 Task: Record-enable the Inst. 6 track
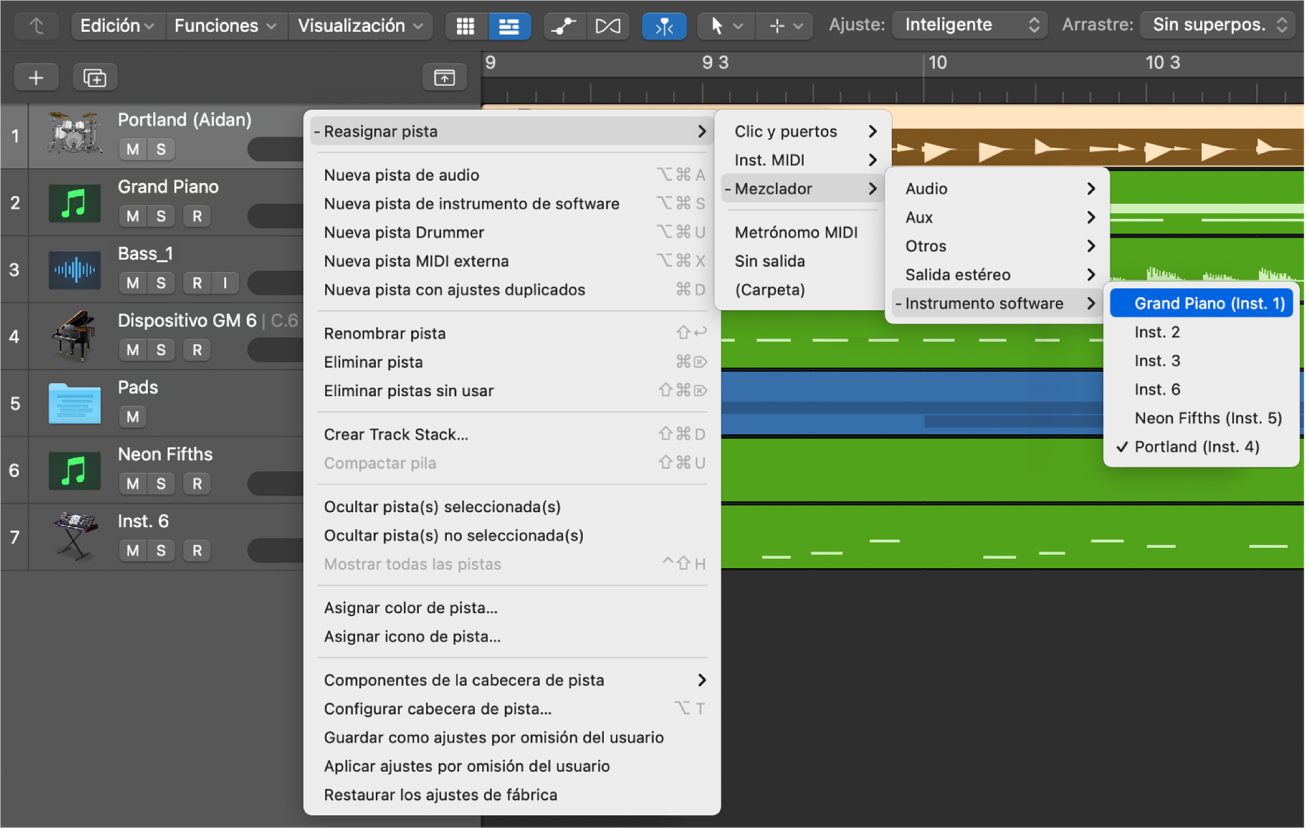(x=197, y=552)
